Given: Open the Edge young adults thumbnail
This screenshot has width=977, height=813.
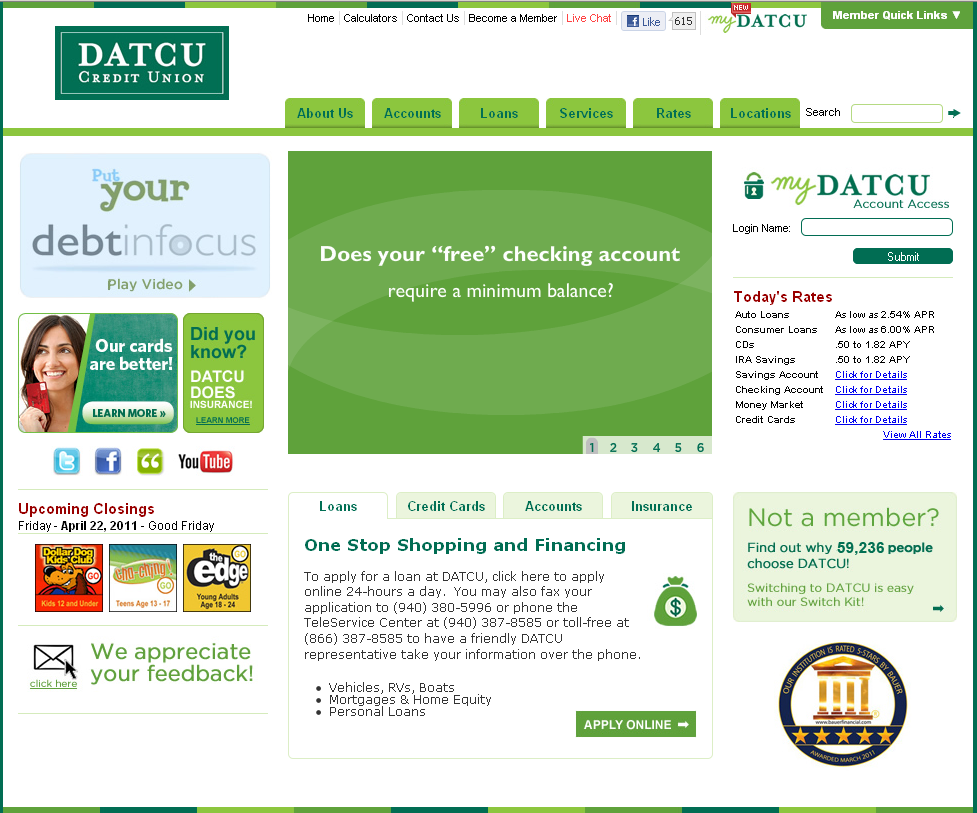Looking at the screenshot, I should point(217,578).
